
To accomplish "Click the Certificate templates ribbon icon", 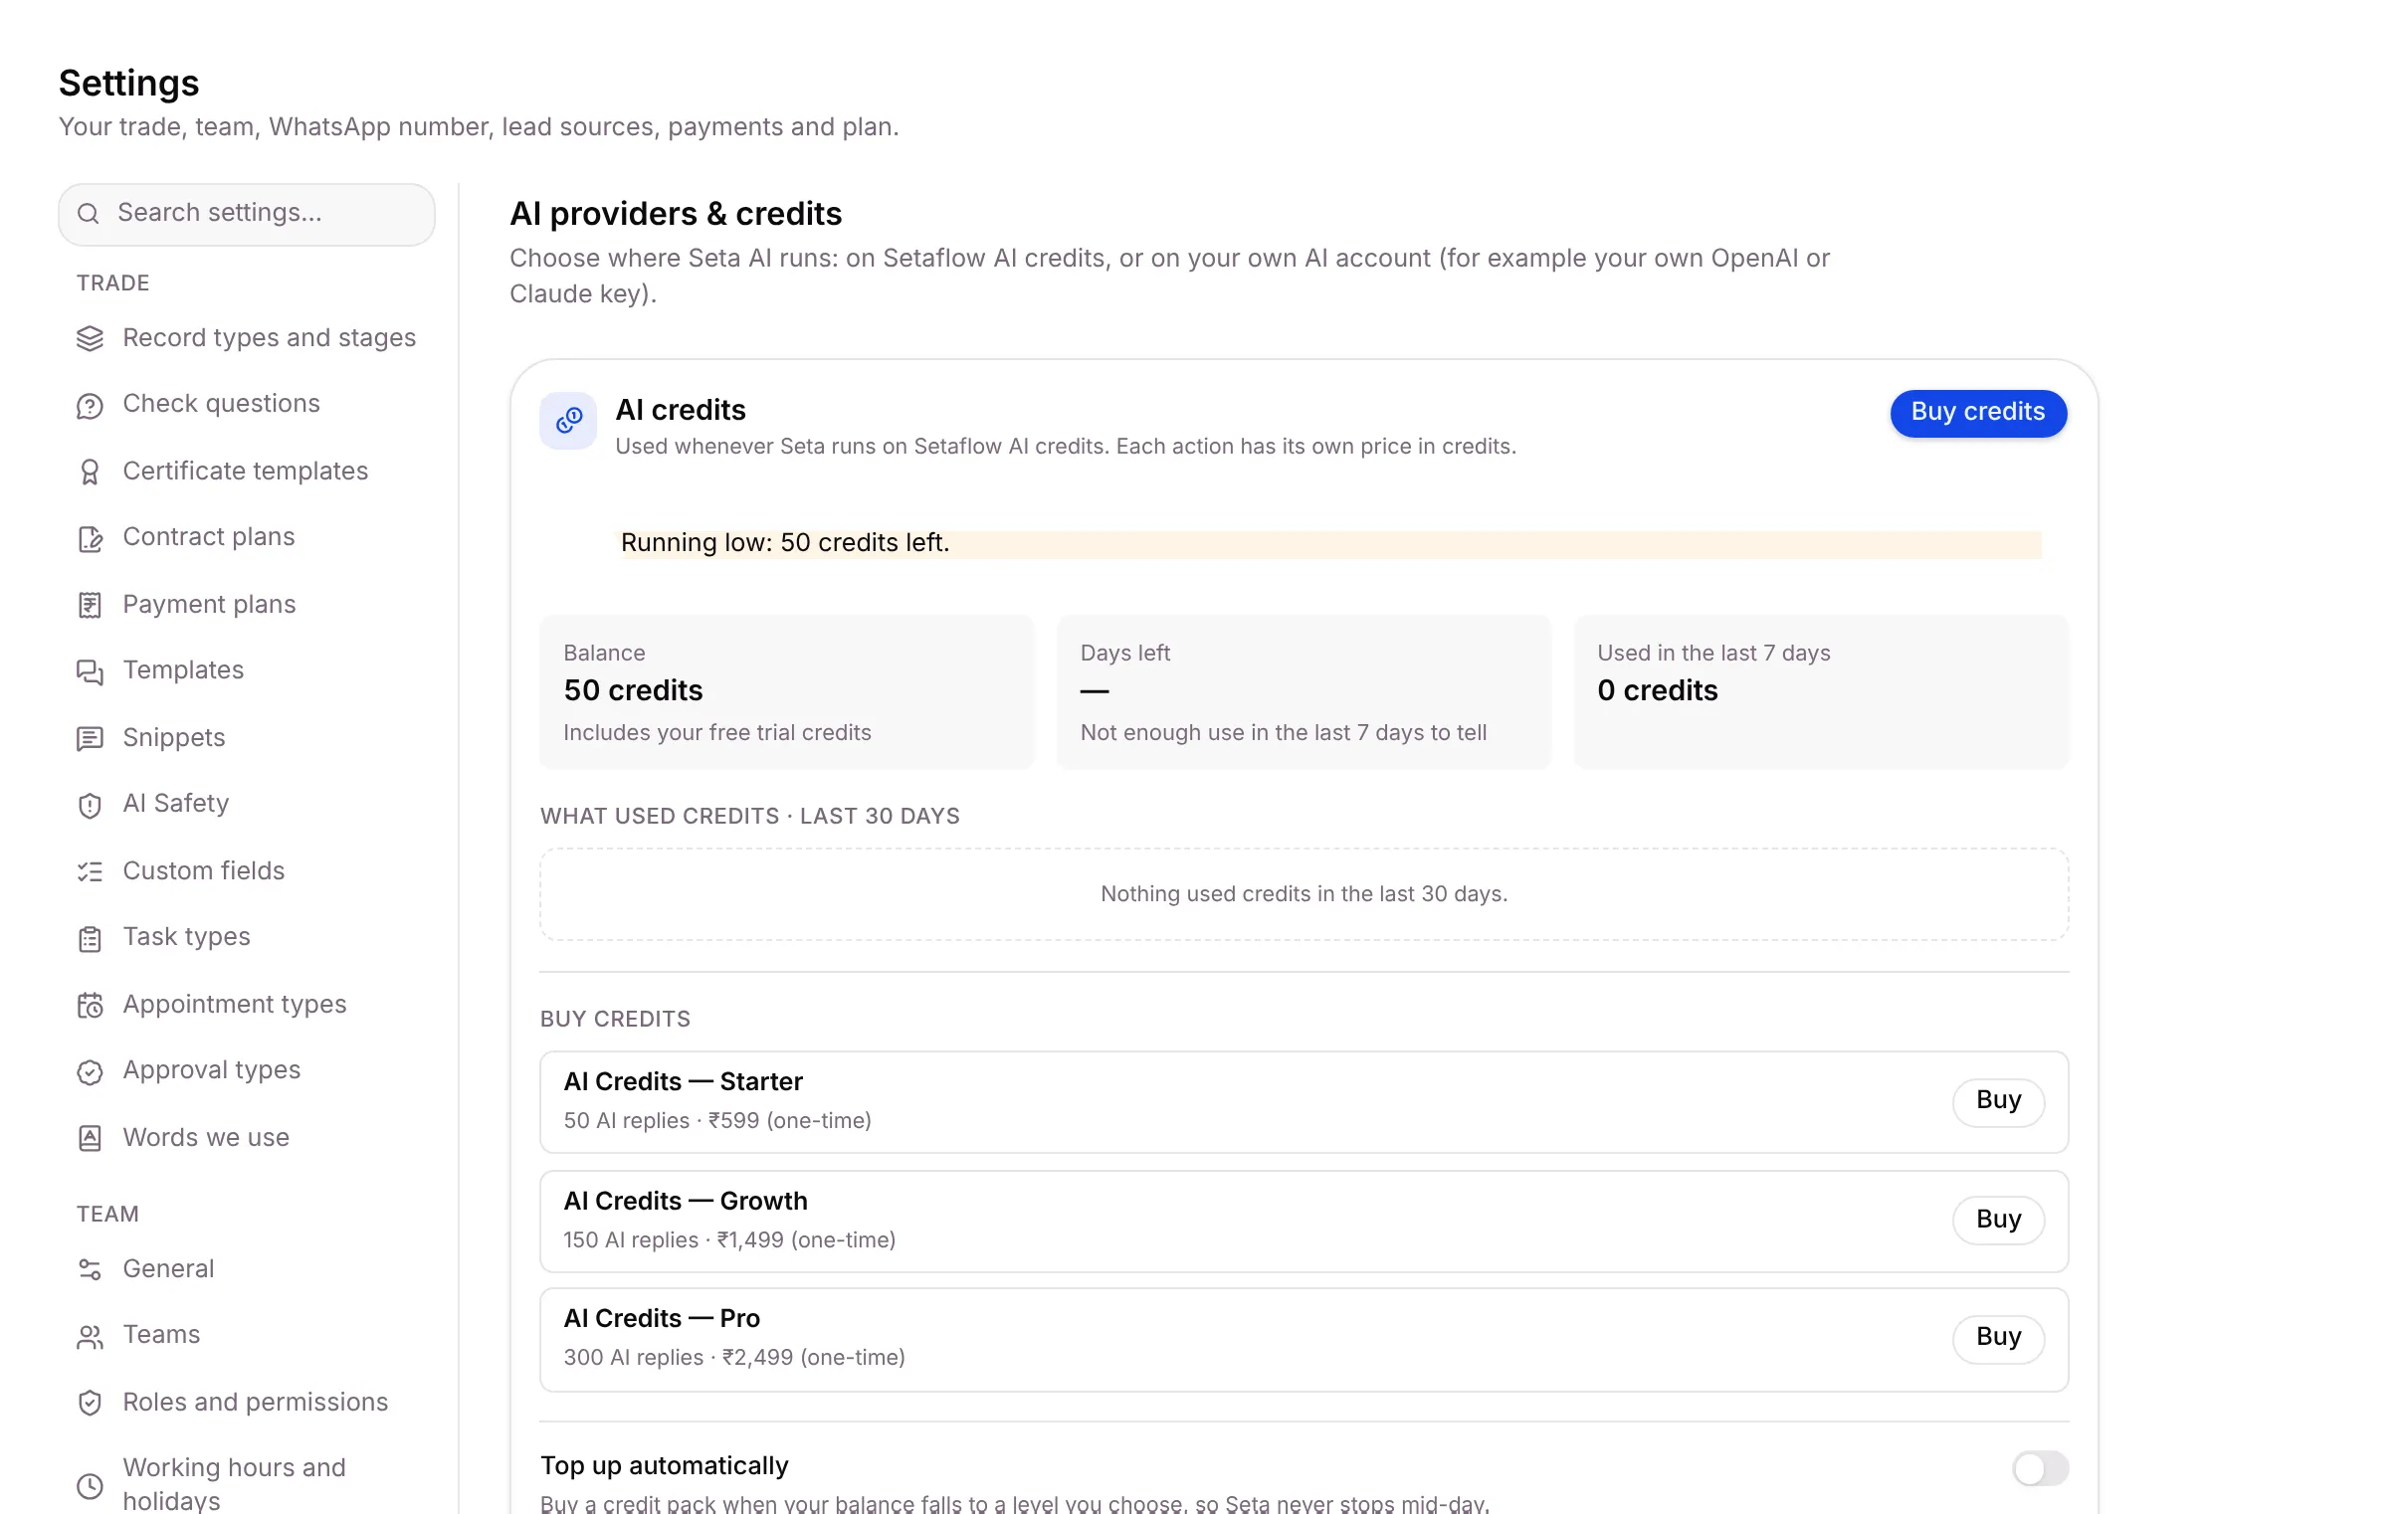I will pyautogui.click(x=90, y=472).
